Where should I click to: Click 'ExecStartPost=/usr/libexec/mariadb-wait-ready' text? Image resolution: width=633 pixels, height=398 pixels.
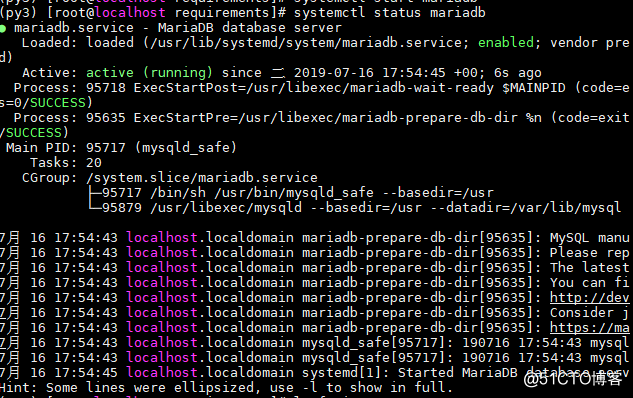[314, 88]
